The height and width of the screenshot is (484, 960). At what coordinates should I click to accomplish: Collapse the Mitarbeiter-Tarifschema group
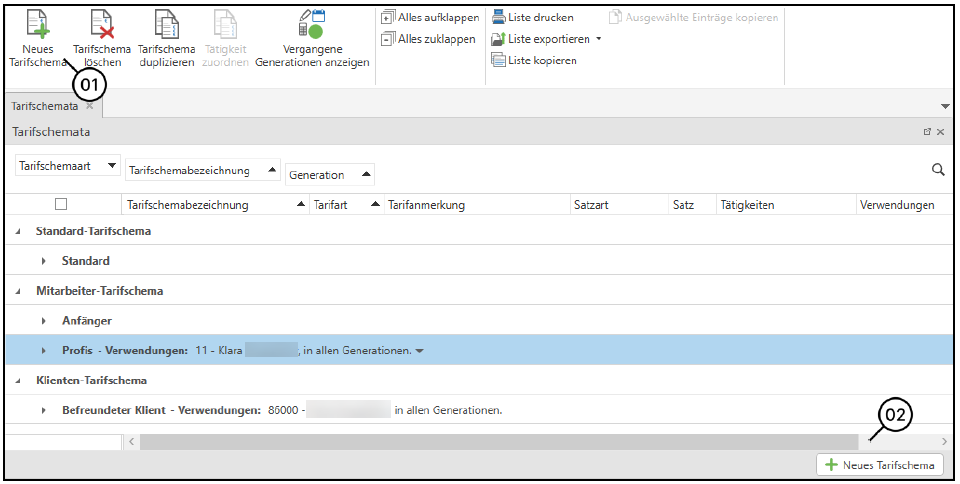click(x=17, y=291)
